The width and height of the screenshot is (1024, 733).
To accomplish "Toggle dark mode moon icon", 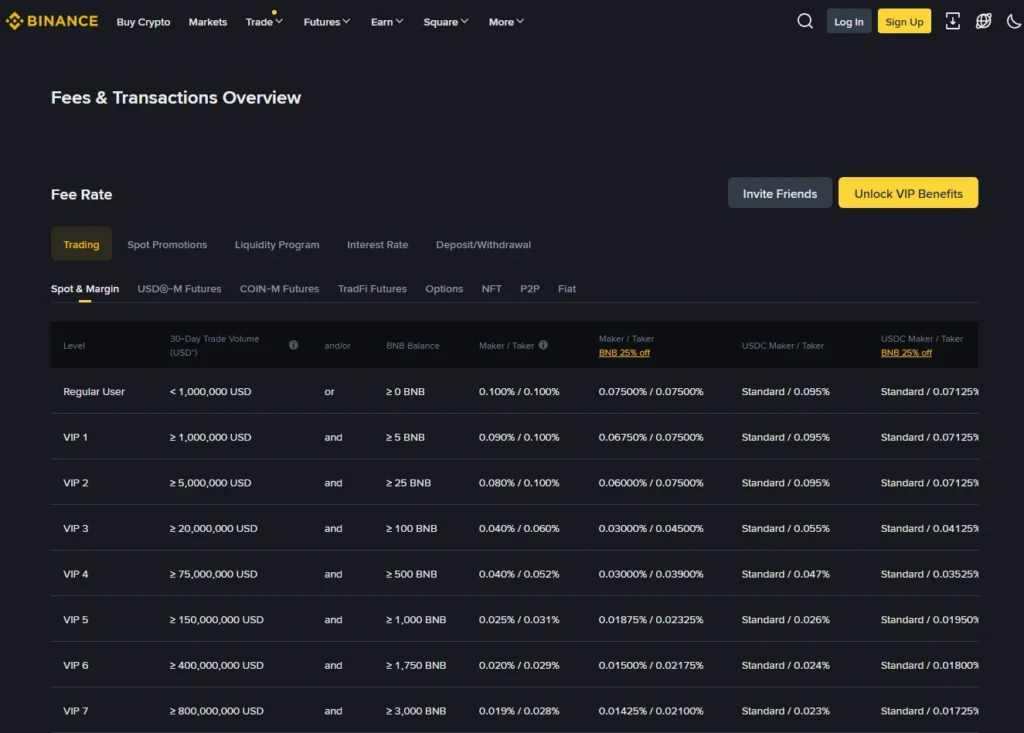I will [x=1014, y=22].
